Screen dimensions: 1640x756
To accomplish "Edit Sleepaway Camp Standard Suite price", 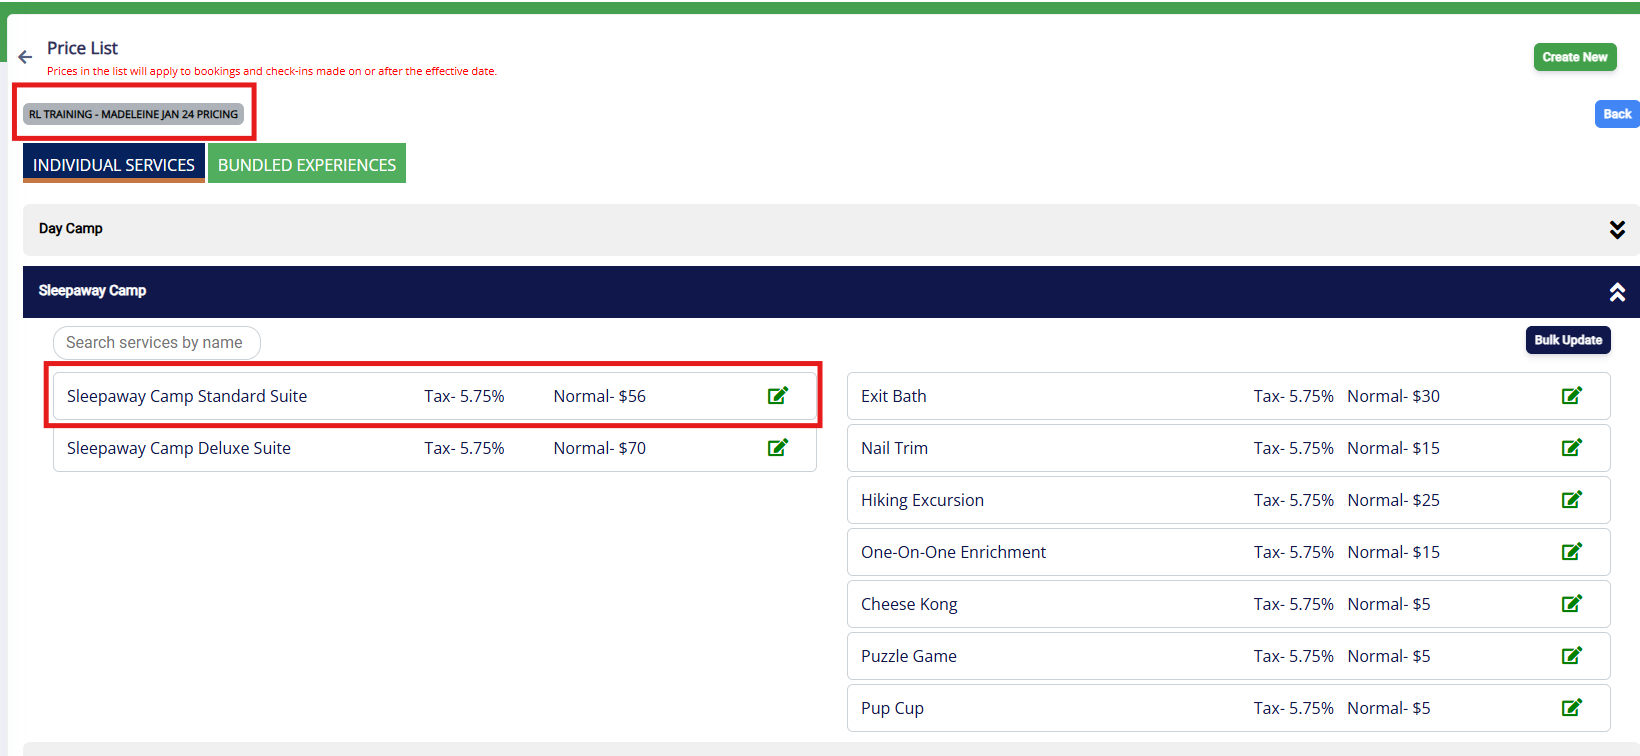I will coord(778,396).
